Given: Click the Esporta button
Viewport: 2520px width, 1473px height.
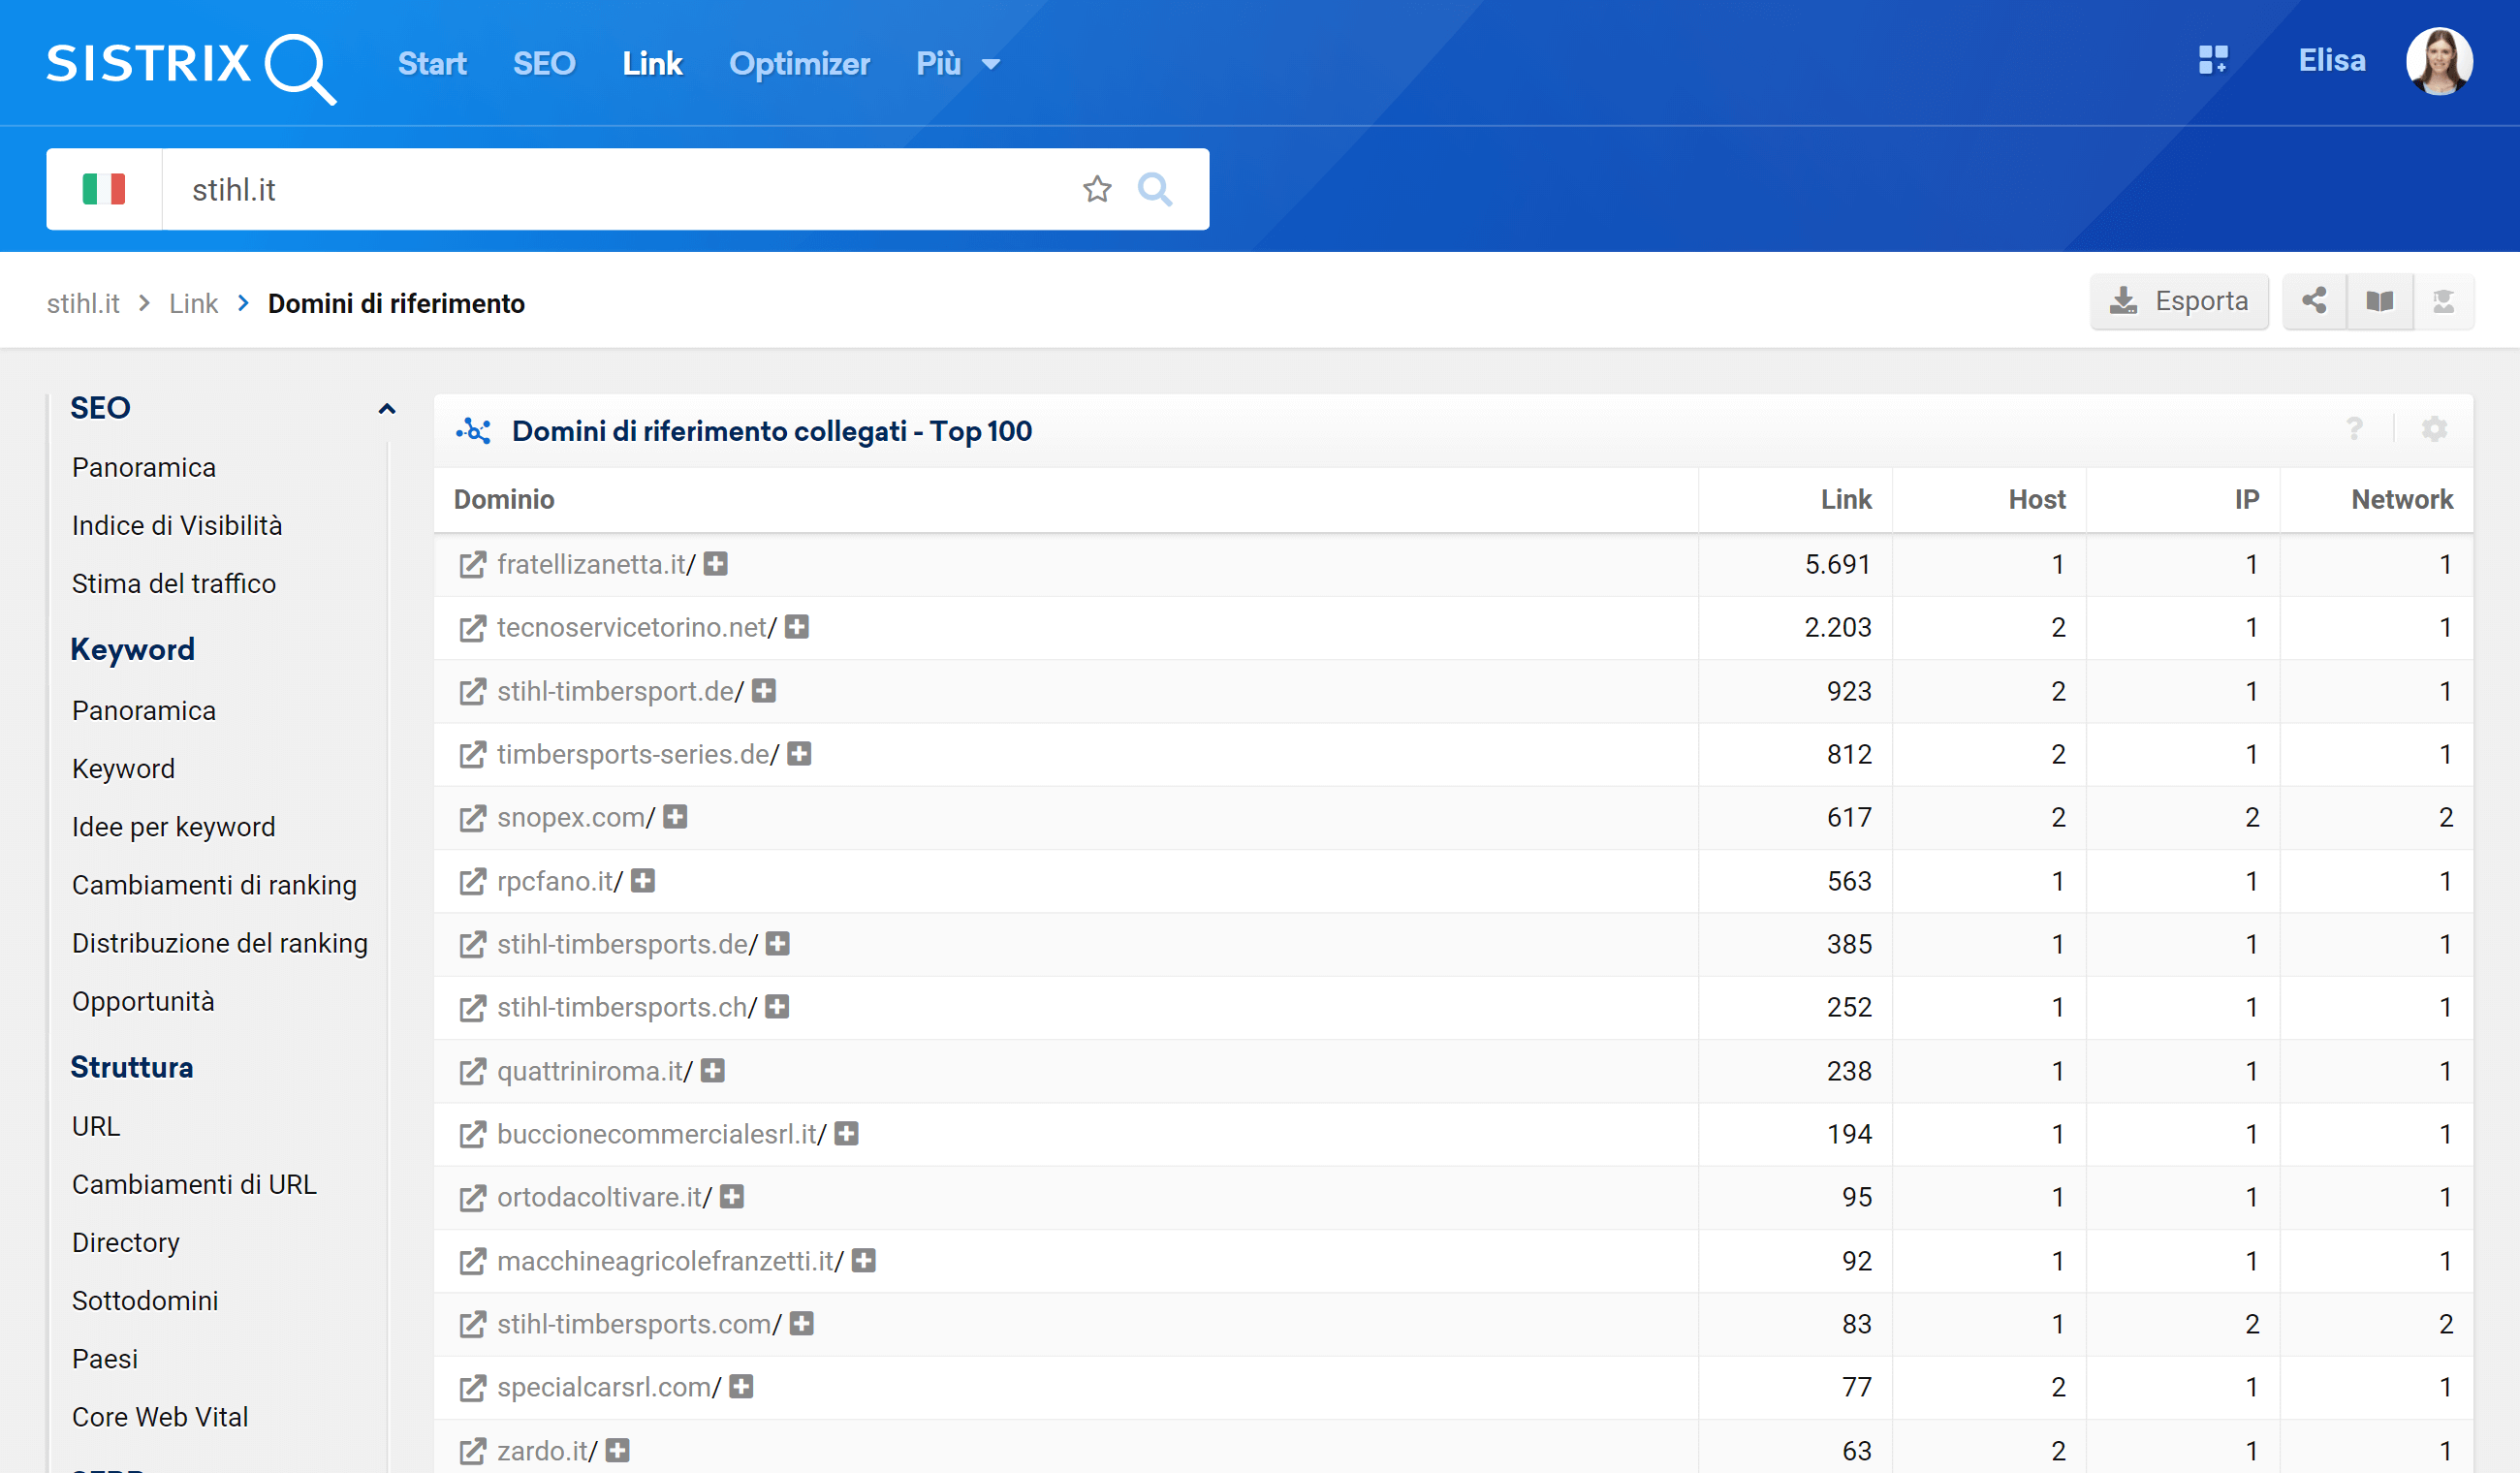Looking at the screenshot, I should (2180, 301).
